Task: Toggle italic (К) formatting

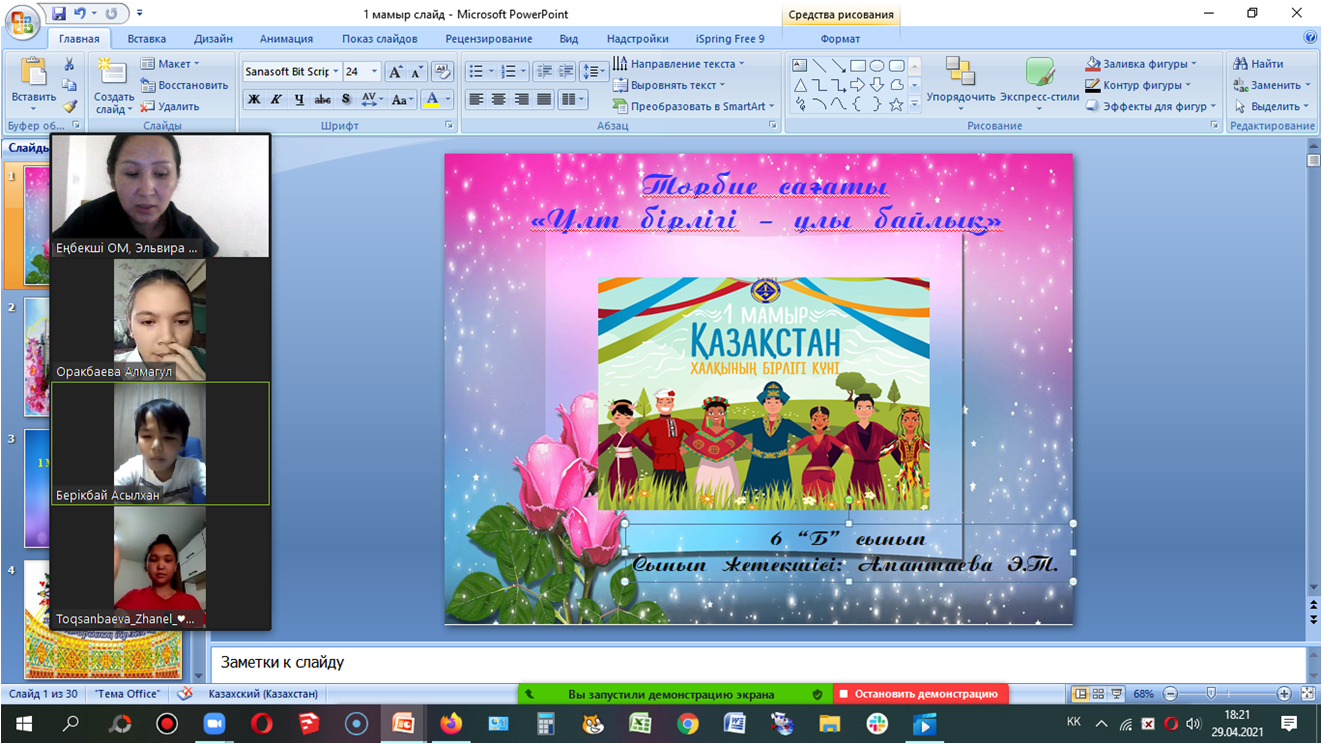Action: click(x=276, y=99)
